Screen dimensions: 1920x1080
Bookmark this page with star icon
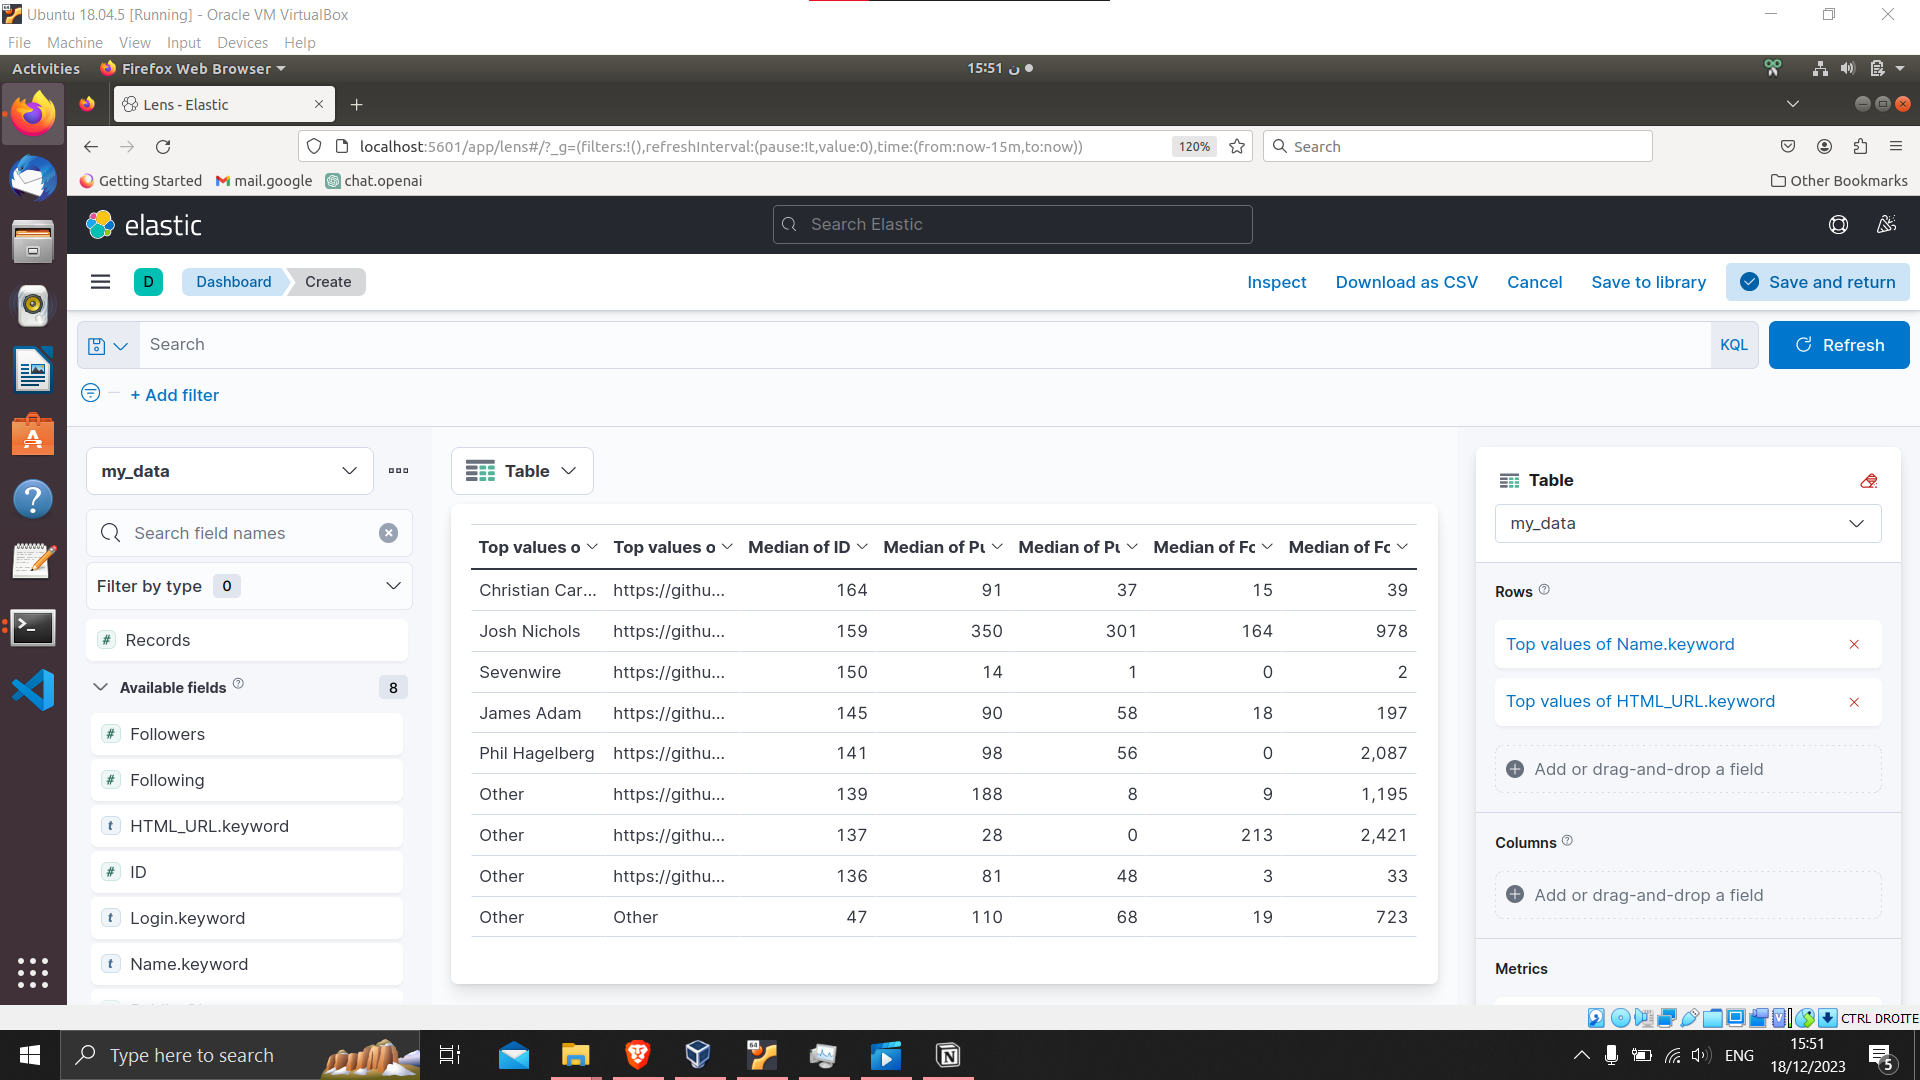point(1237,147)
